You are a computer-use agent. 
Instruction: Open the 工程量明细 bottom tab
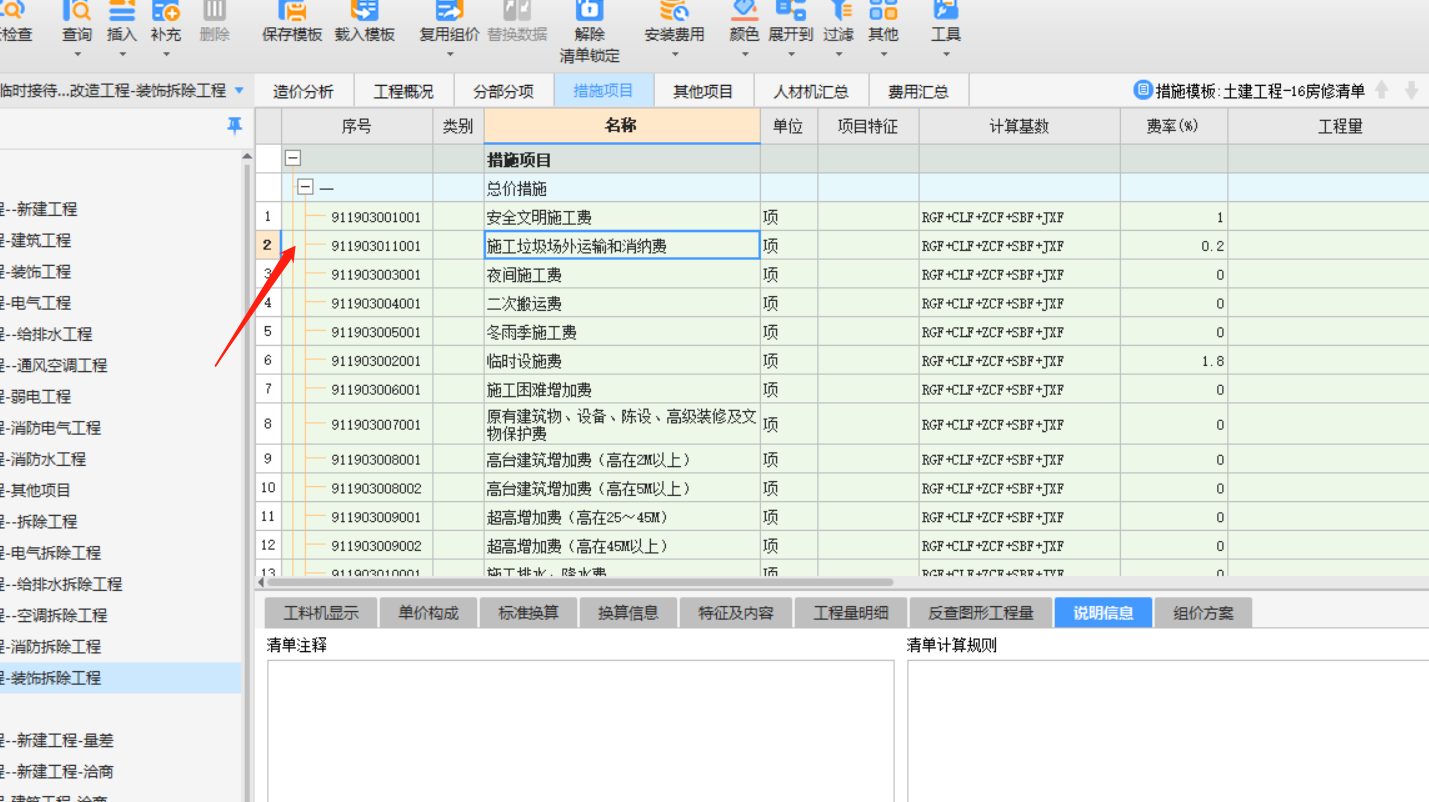click(851, 613)
